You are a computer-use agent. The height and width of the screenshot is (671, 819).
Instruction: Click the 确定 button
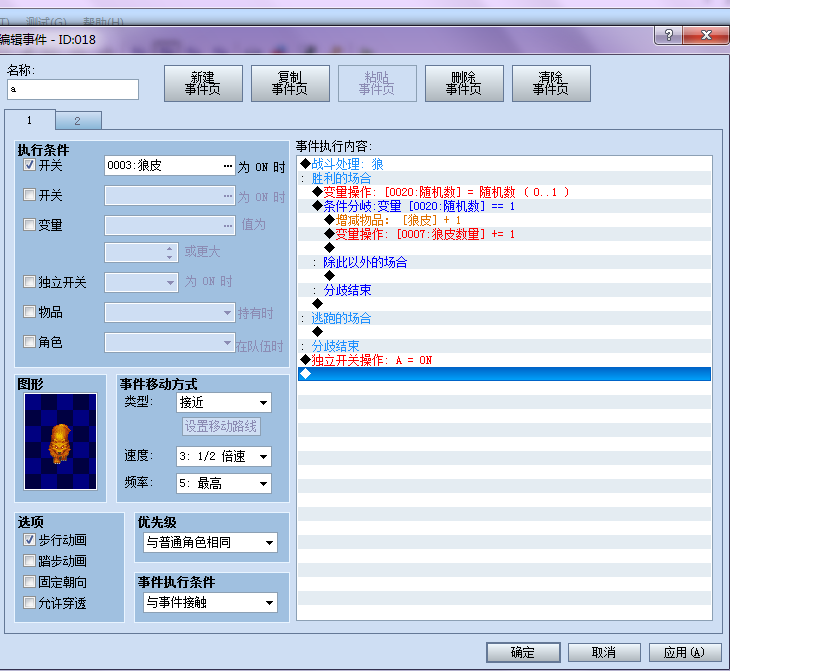pyautogui.click(x=523, y=653)
